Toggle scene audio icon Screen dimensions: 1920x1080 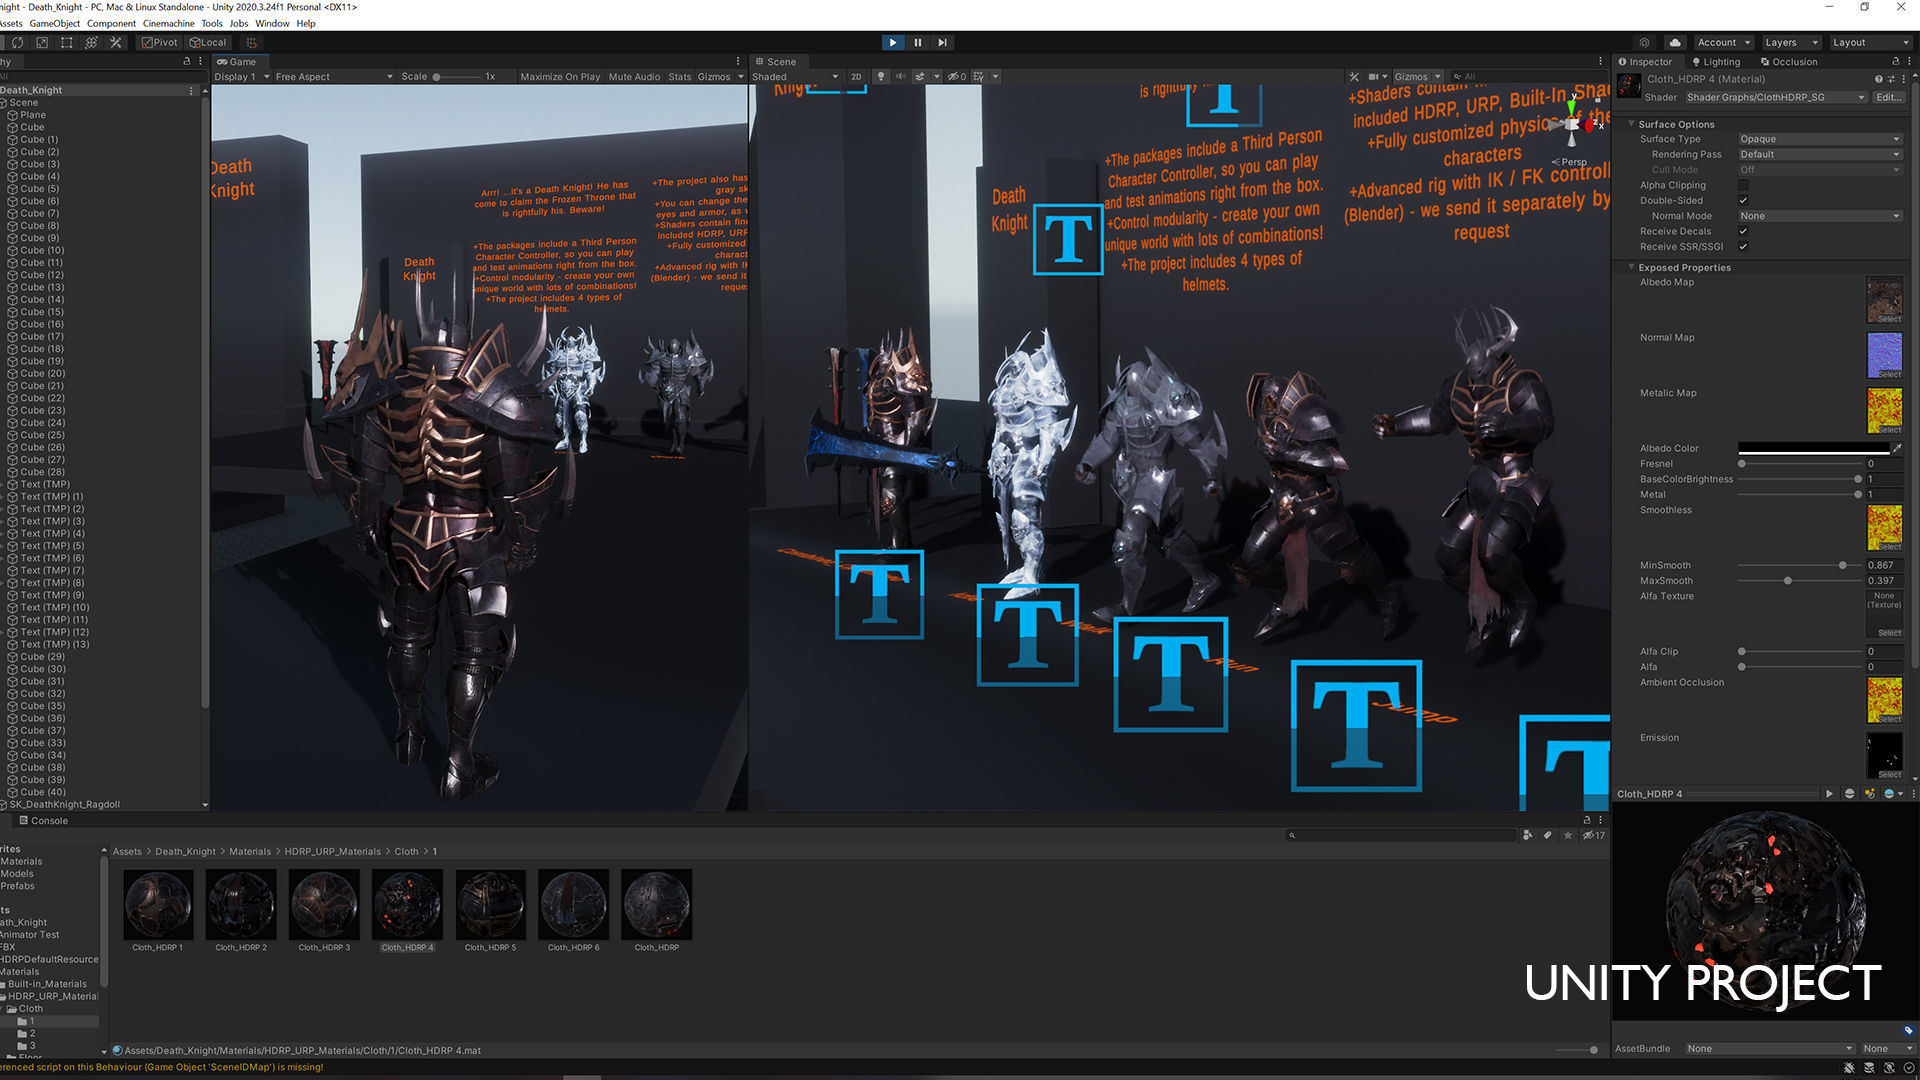click(x=901, y=77)
